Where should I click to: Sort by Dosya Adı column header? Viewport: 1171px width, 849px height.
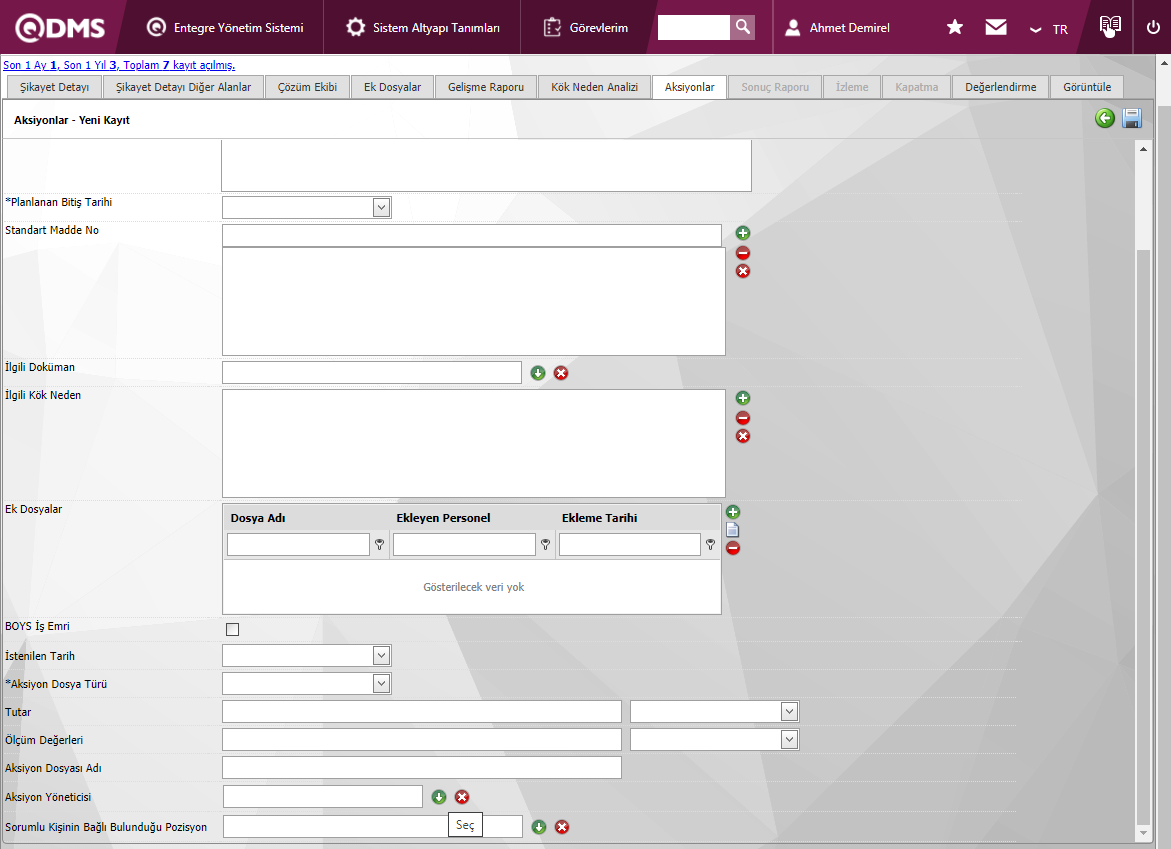tap(258, 517)
